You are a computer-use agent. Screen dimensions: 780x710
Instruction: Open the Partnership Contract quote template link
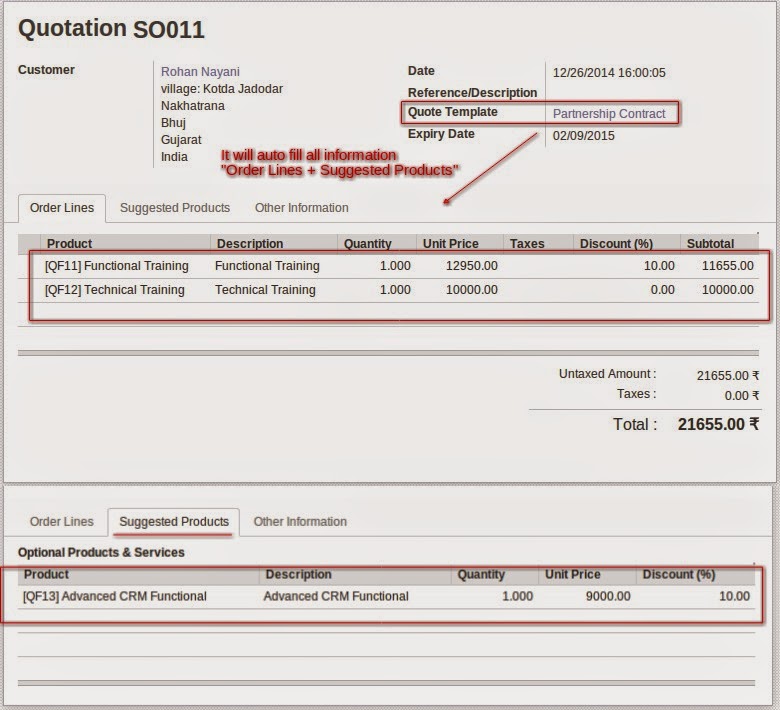click(609, 113)
